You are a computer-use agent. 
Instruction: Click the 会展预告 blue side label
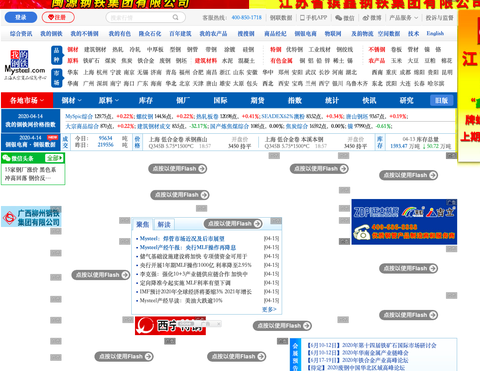(x=295, y=356)
